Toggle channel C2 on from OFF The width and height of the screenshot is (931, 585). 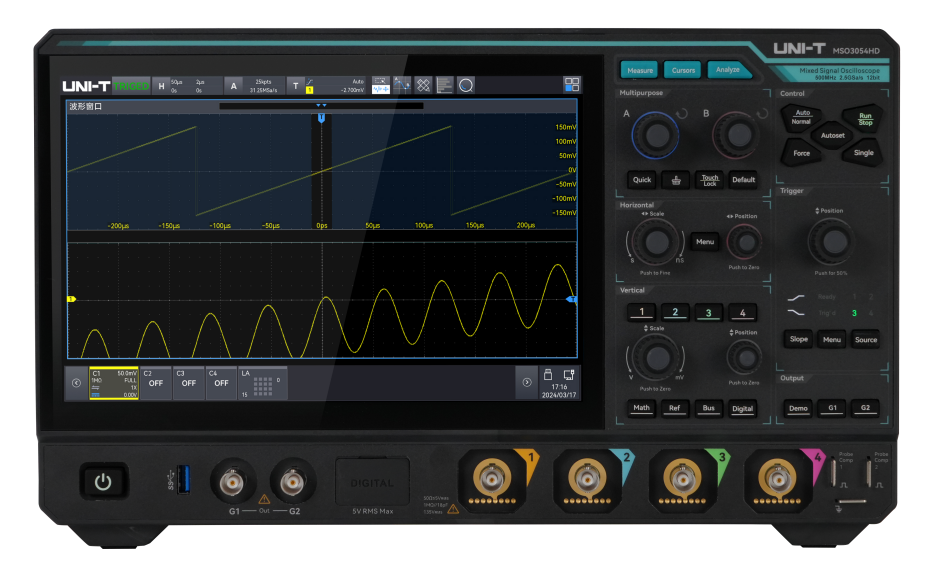[155, 382]
